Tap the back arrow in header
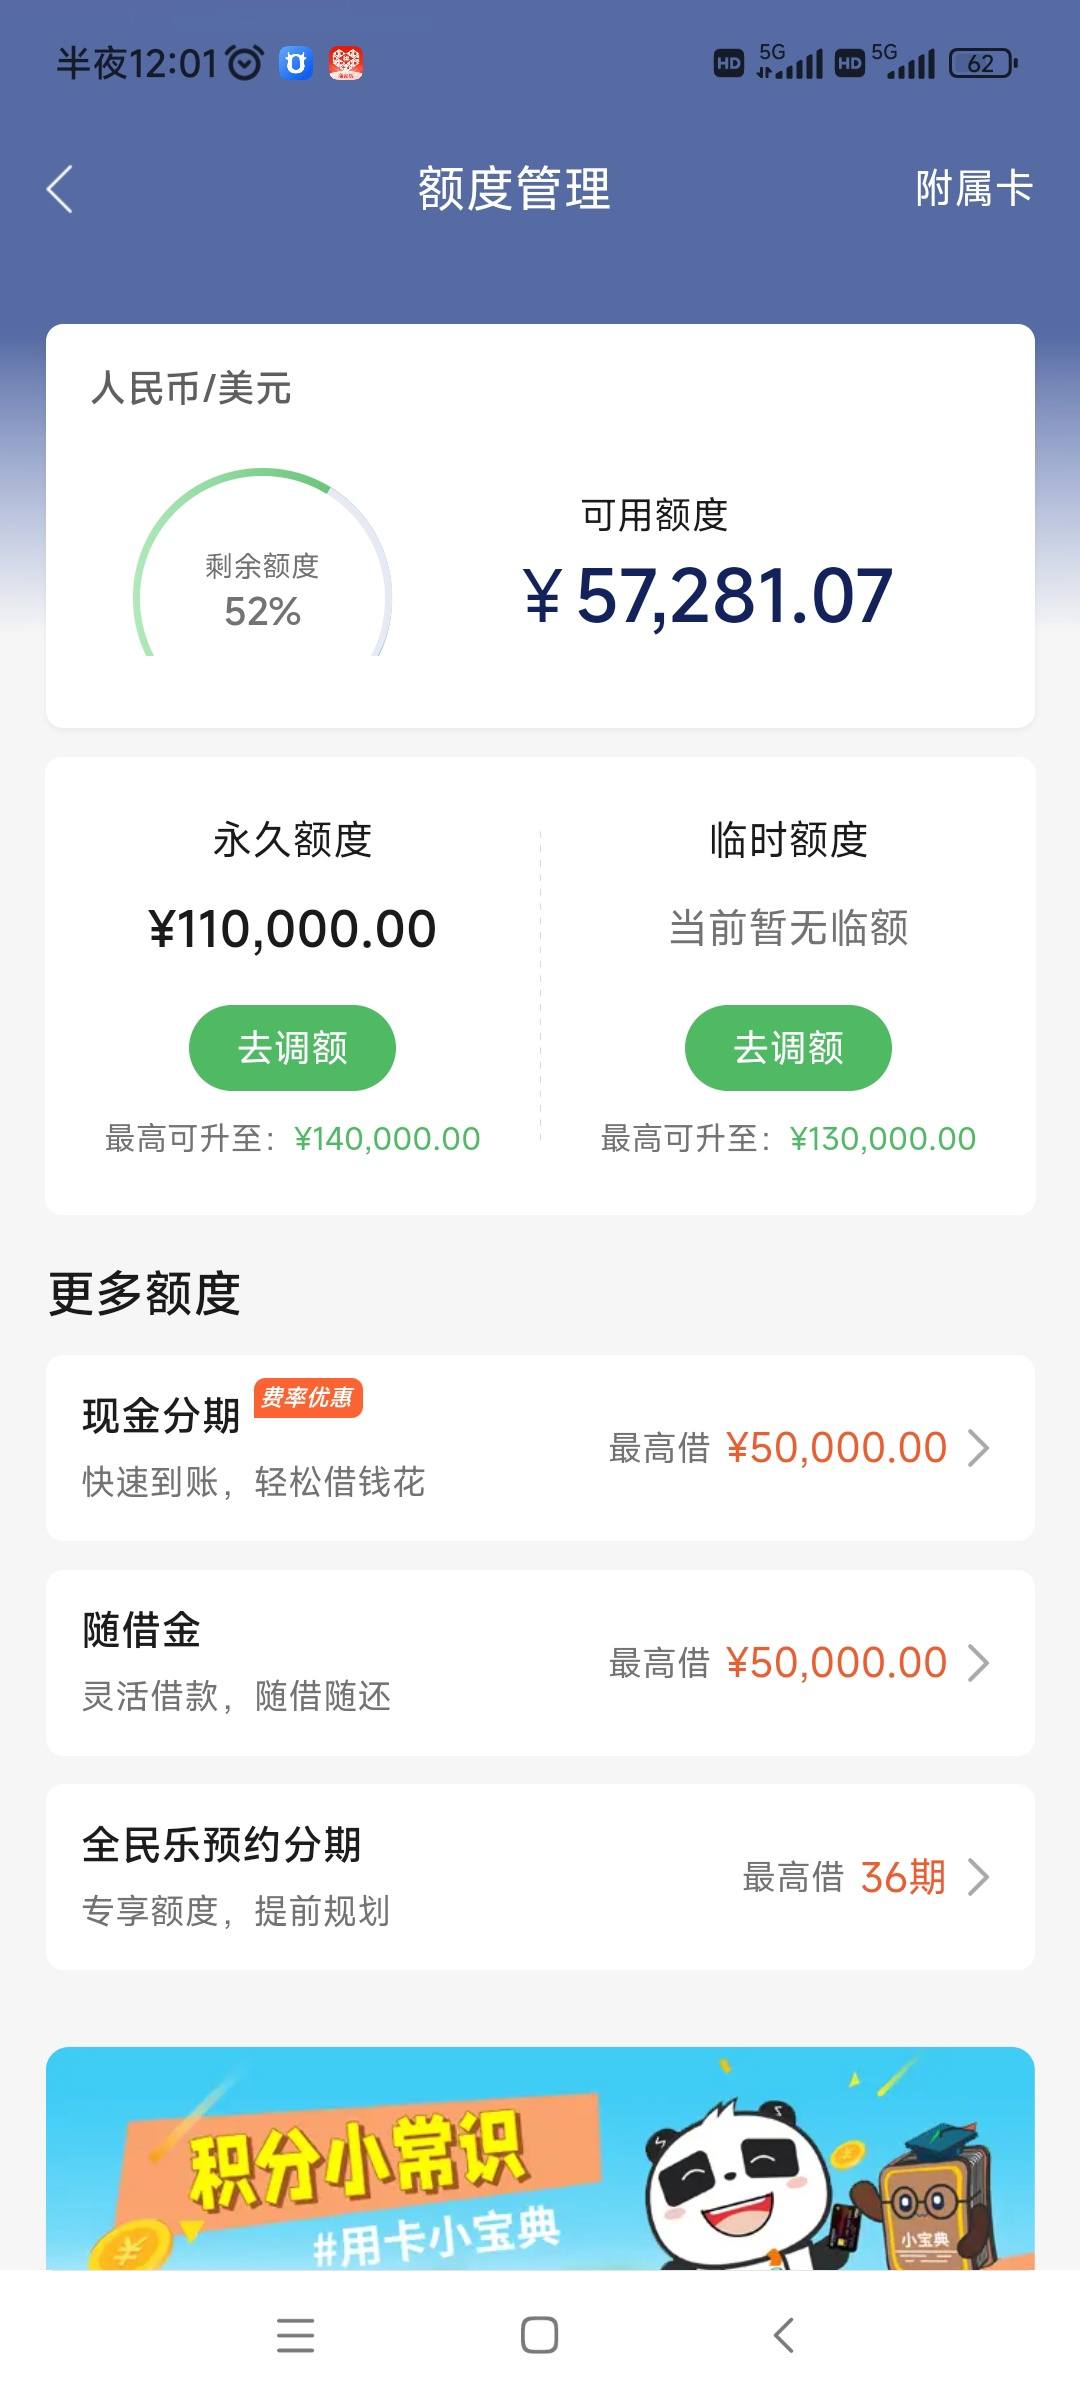The height and width of the screenshot is (2400, 1080). click(60, 189)
